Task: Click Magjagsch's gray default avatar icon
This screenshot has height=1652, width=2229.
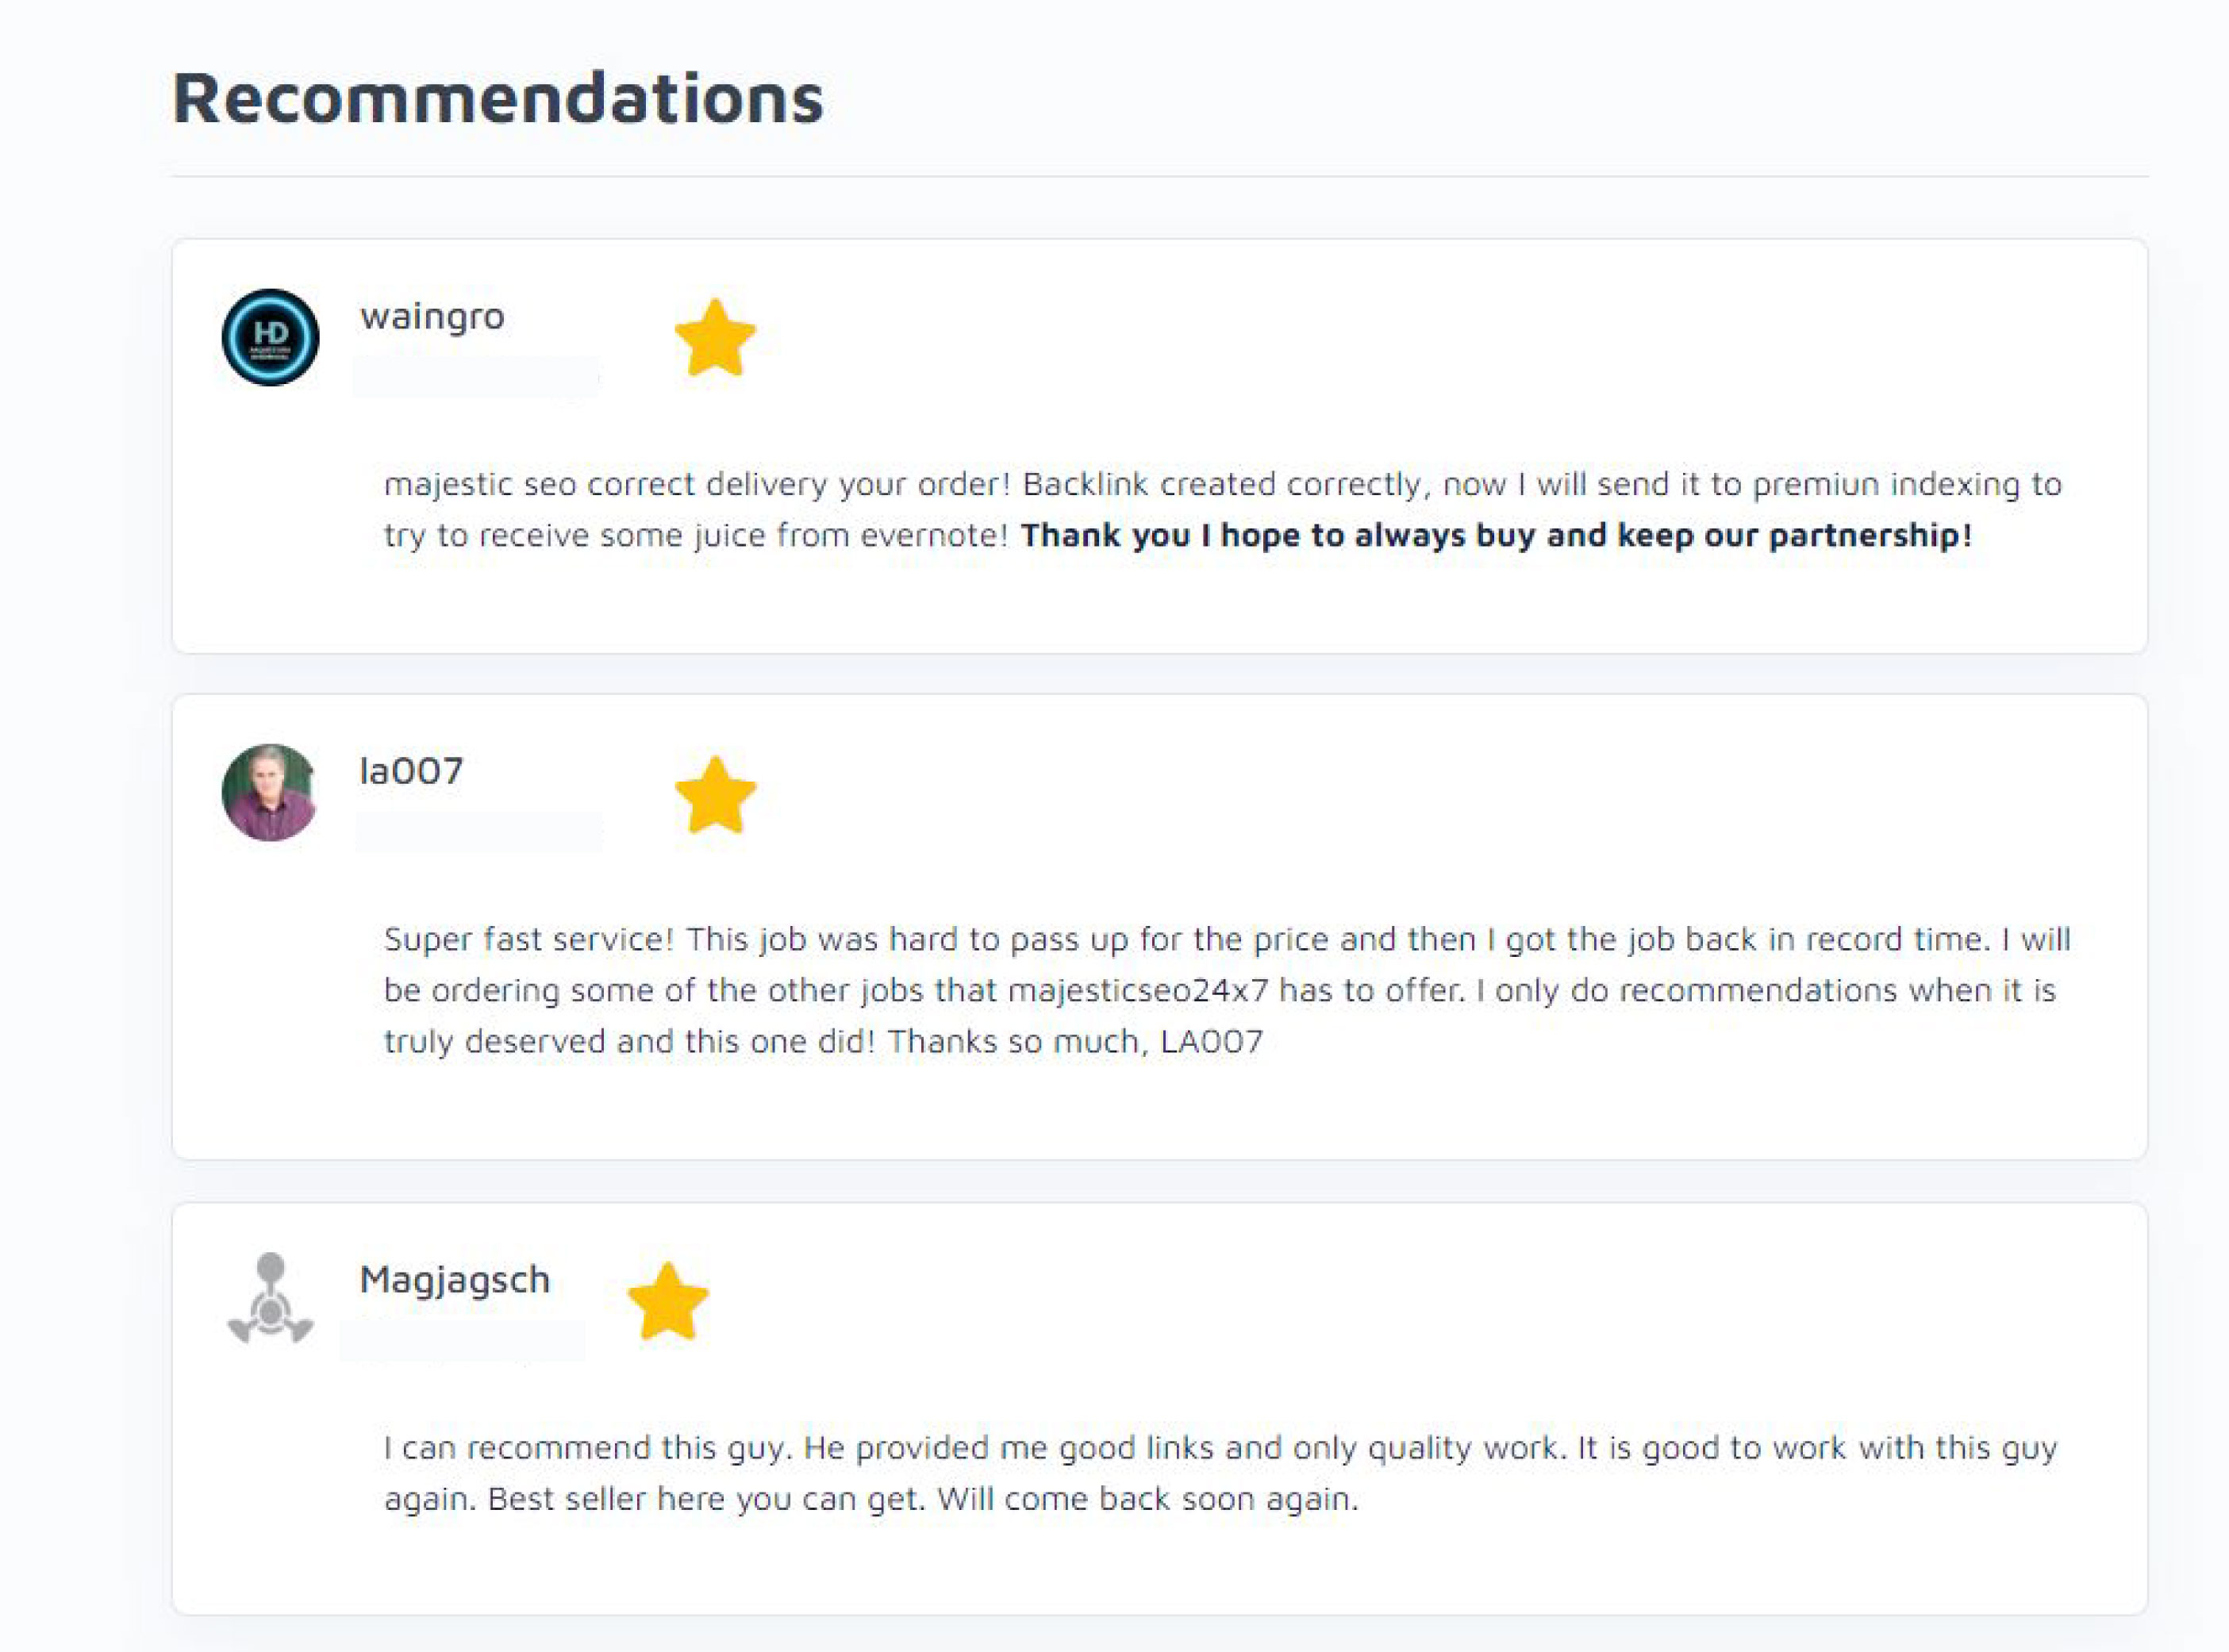Action: coord(270,1298)
